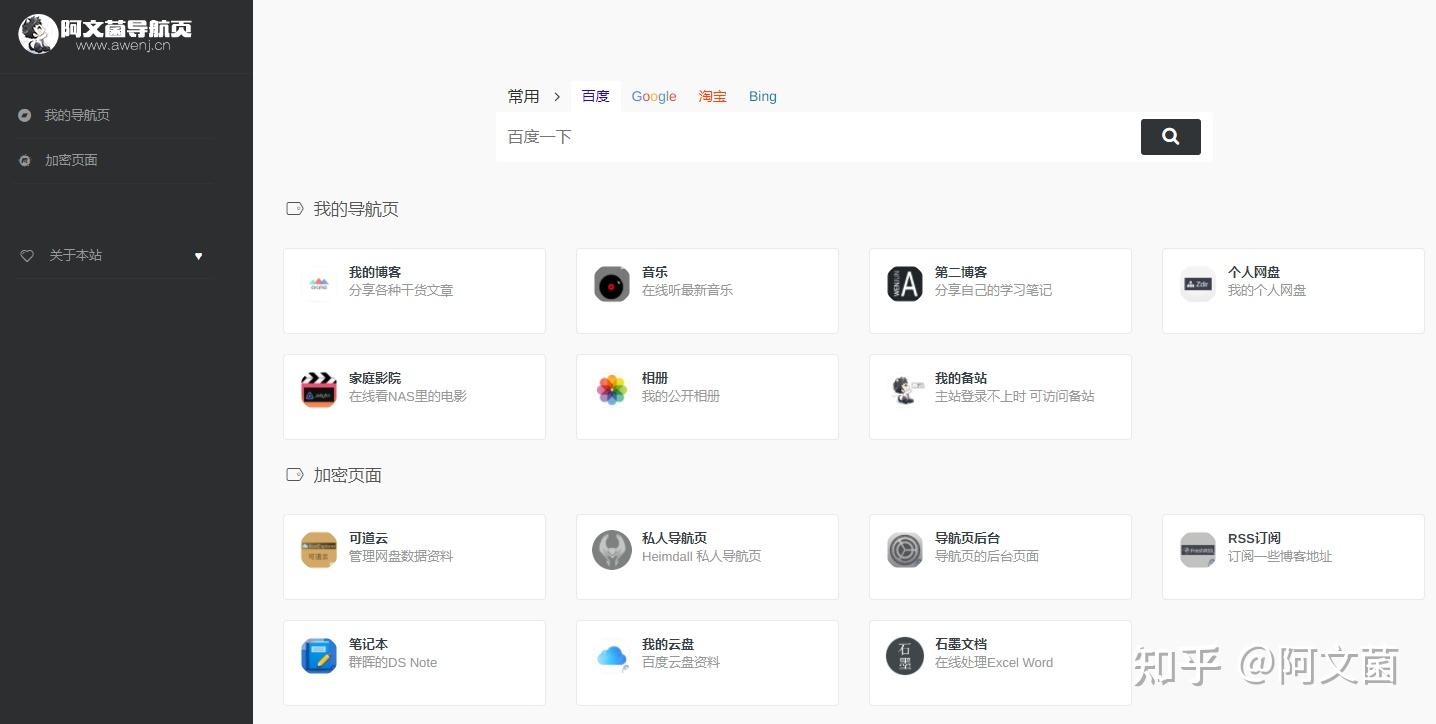1436x724 pixels.
Task: Expand the 关于本站 dropdown arrow
Action: 198,256
